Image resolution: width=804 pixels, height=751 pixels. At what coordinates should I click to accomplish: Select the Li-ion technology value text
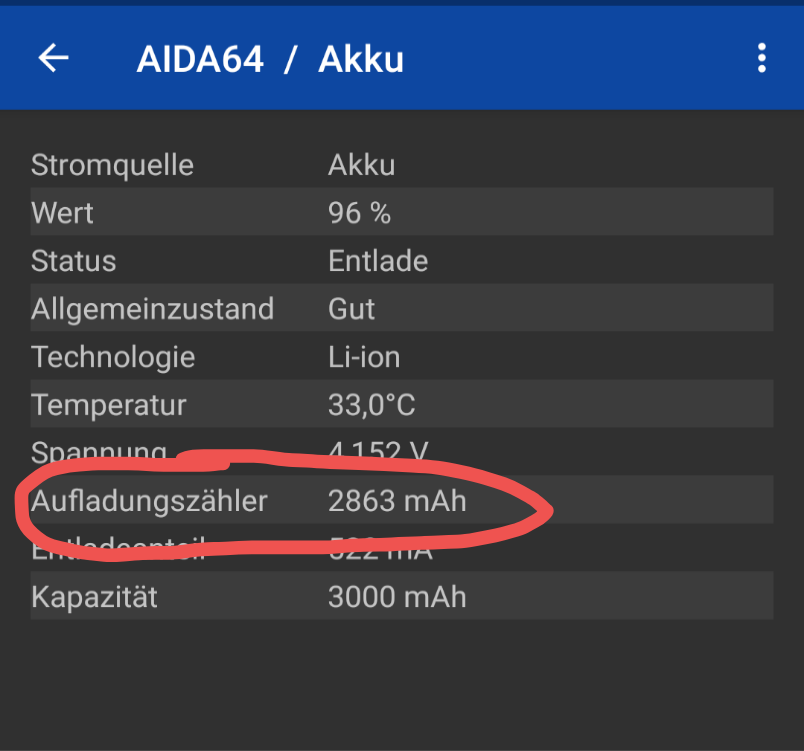[364, 357]
